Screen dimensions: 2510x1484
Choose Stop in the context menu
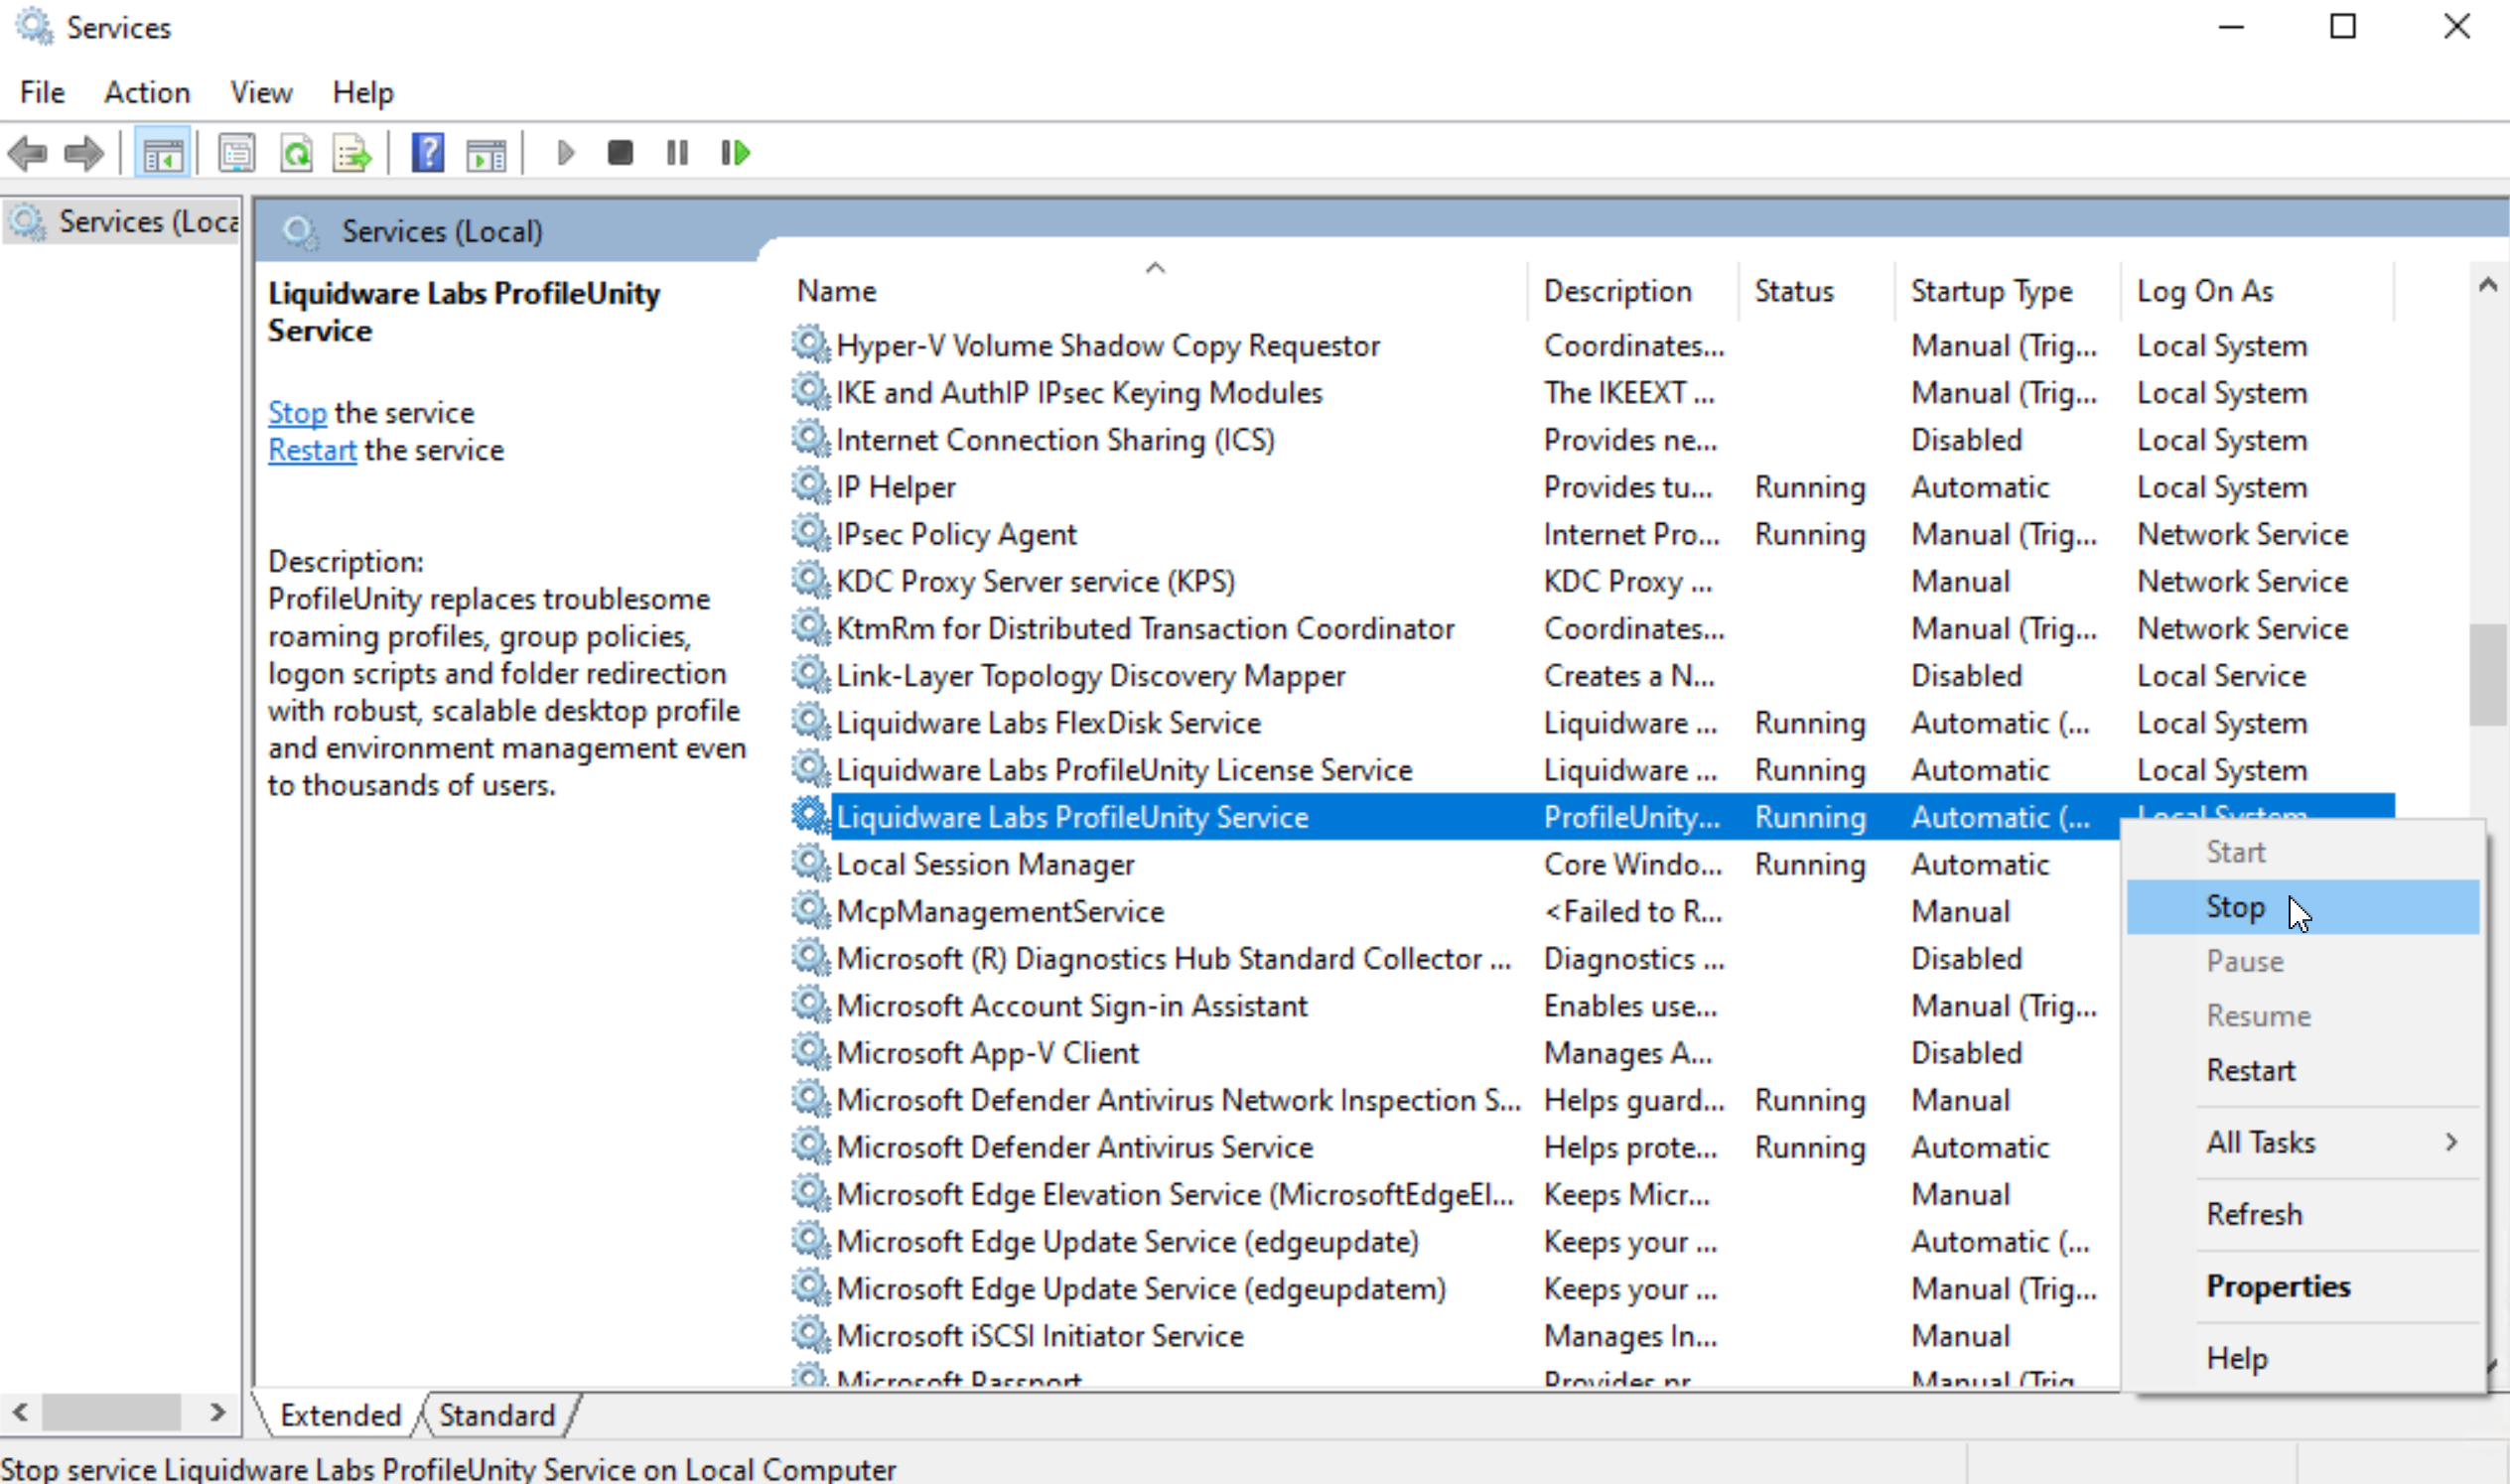2302,907
